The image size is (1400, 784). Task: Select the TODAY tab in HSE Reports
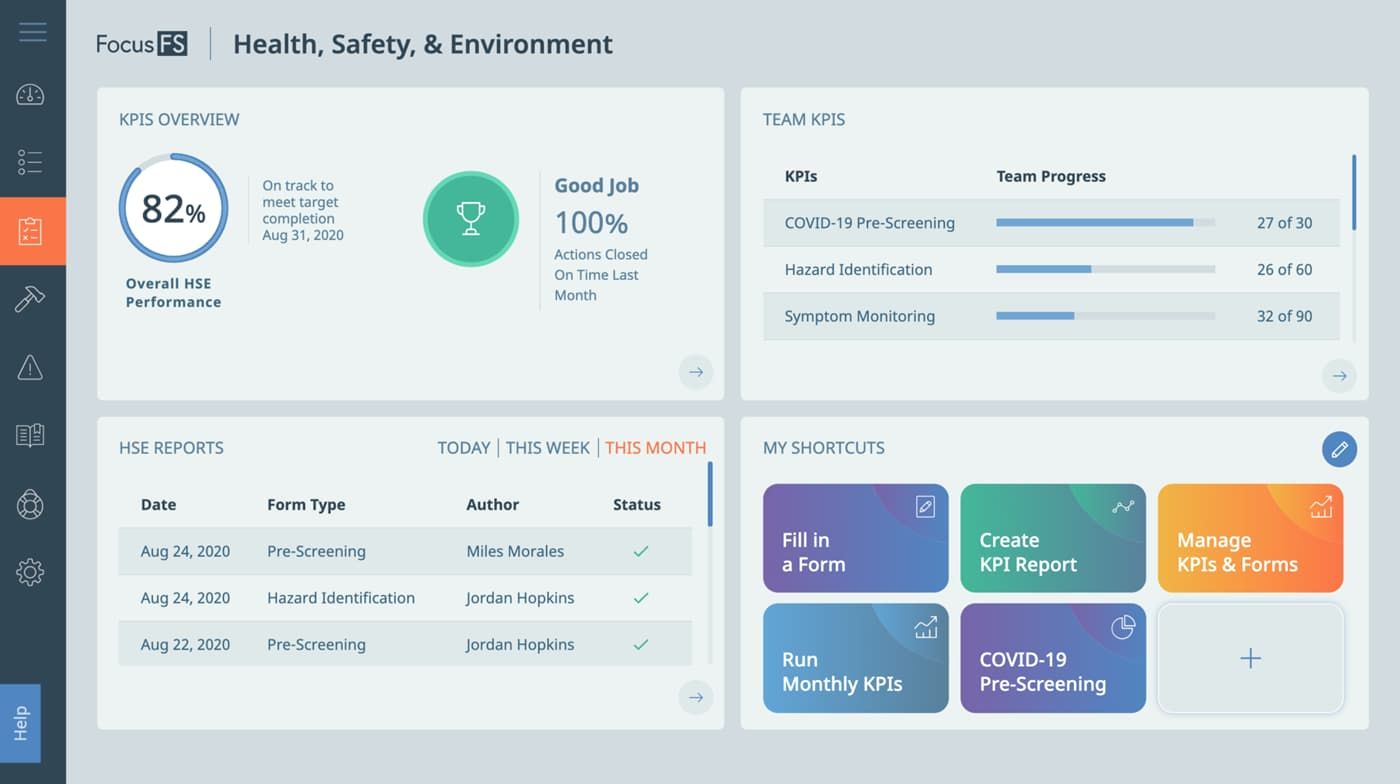tap(464, 448)
